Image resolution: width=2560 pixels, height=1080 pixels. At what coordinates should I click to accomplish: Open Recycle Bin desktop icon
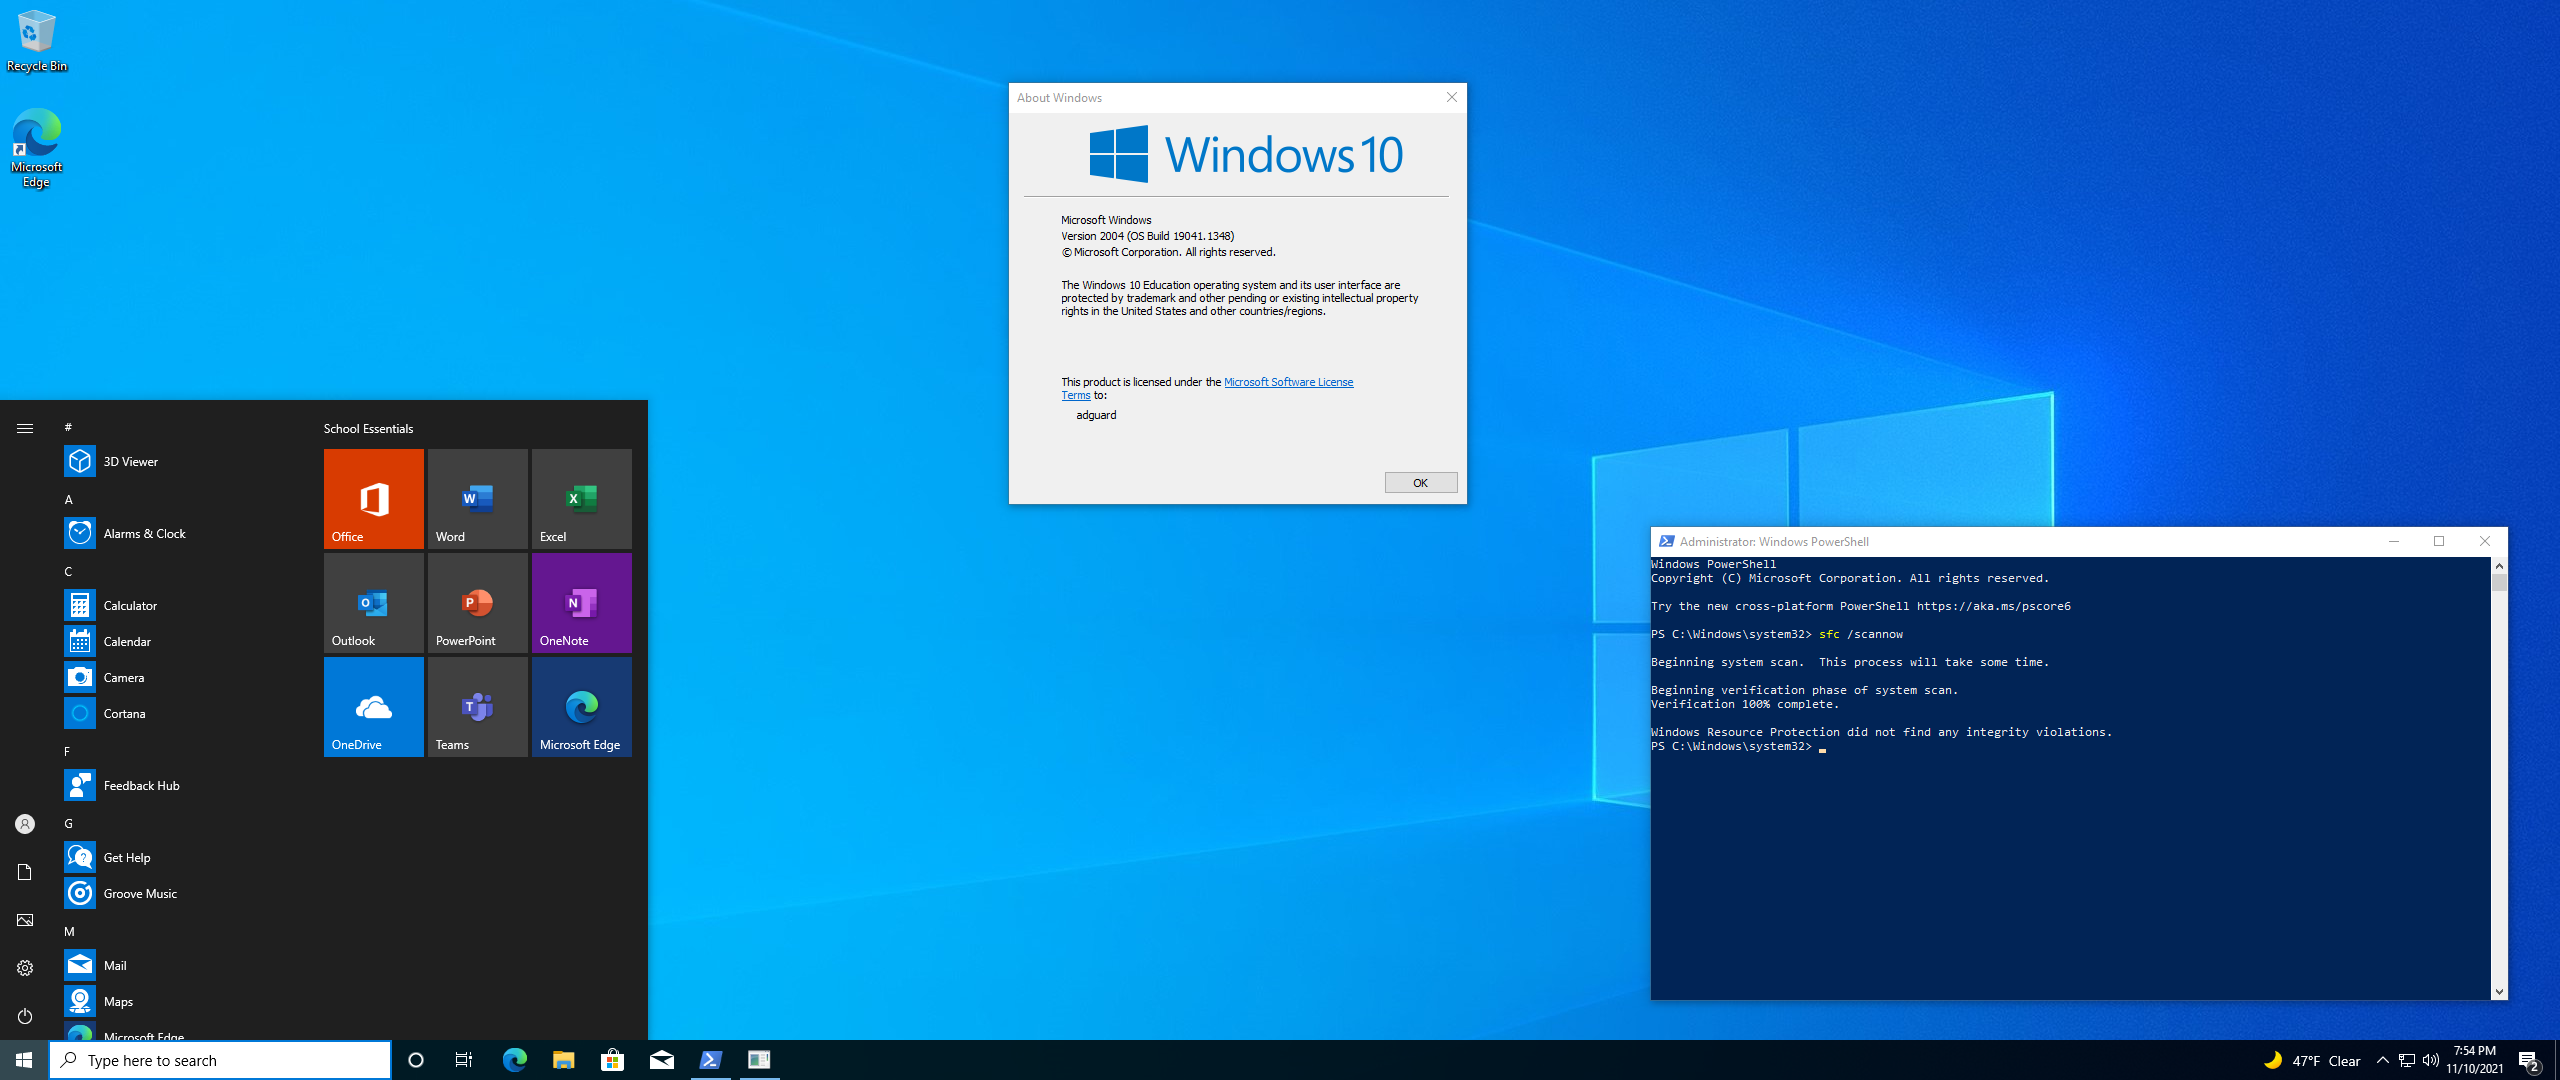click(x=37, y=40)
